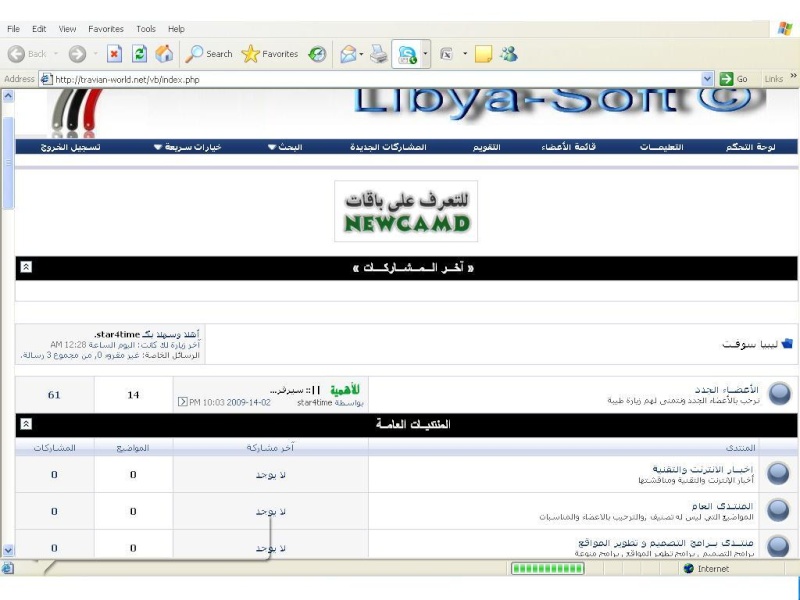Click the highlighted Edit/Discuss toolbar icon

(407, 54)
